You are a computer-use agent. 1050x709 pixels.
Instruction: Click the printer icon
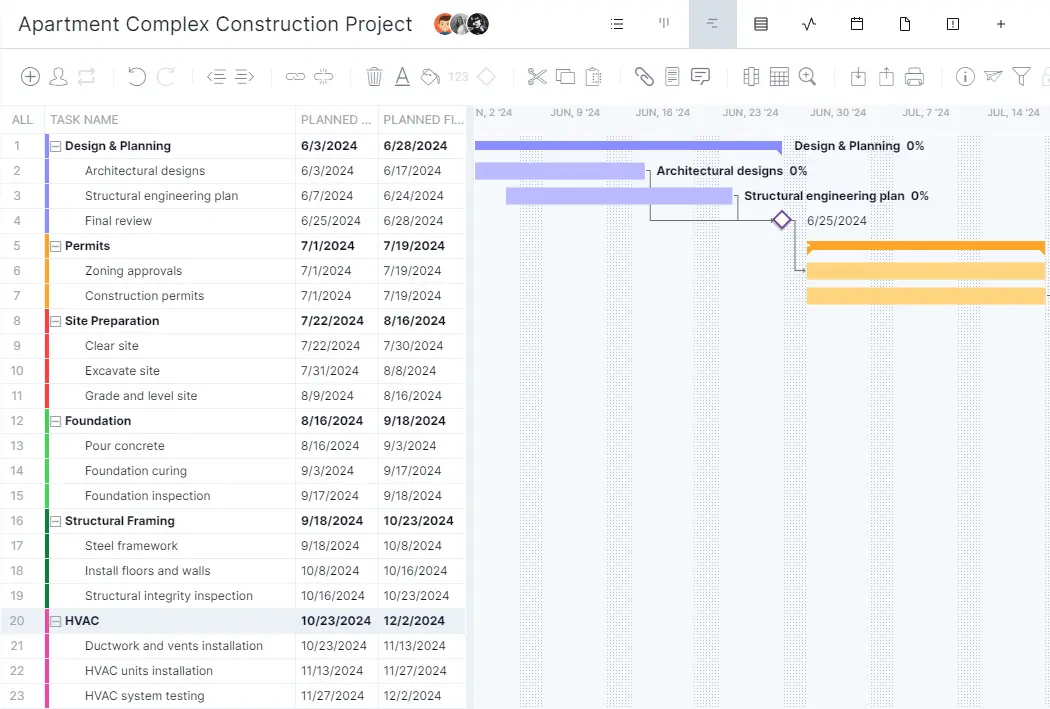click(915, 77)
